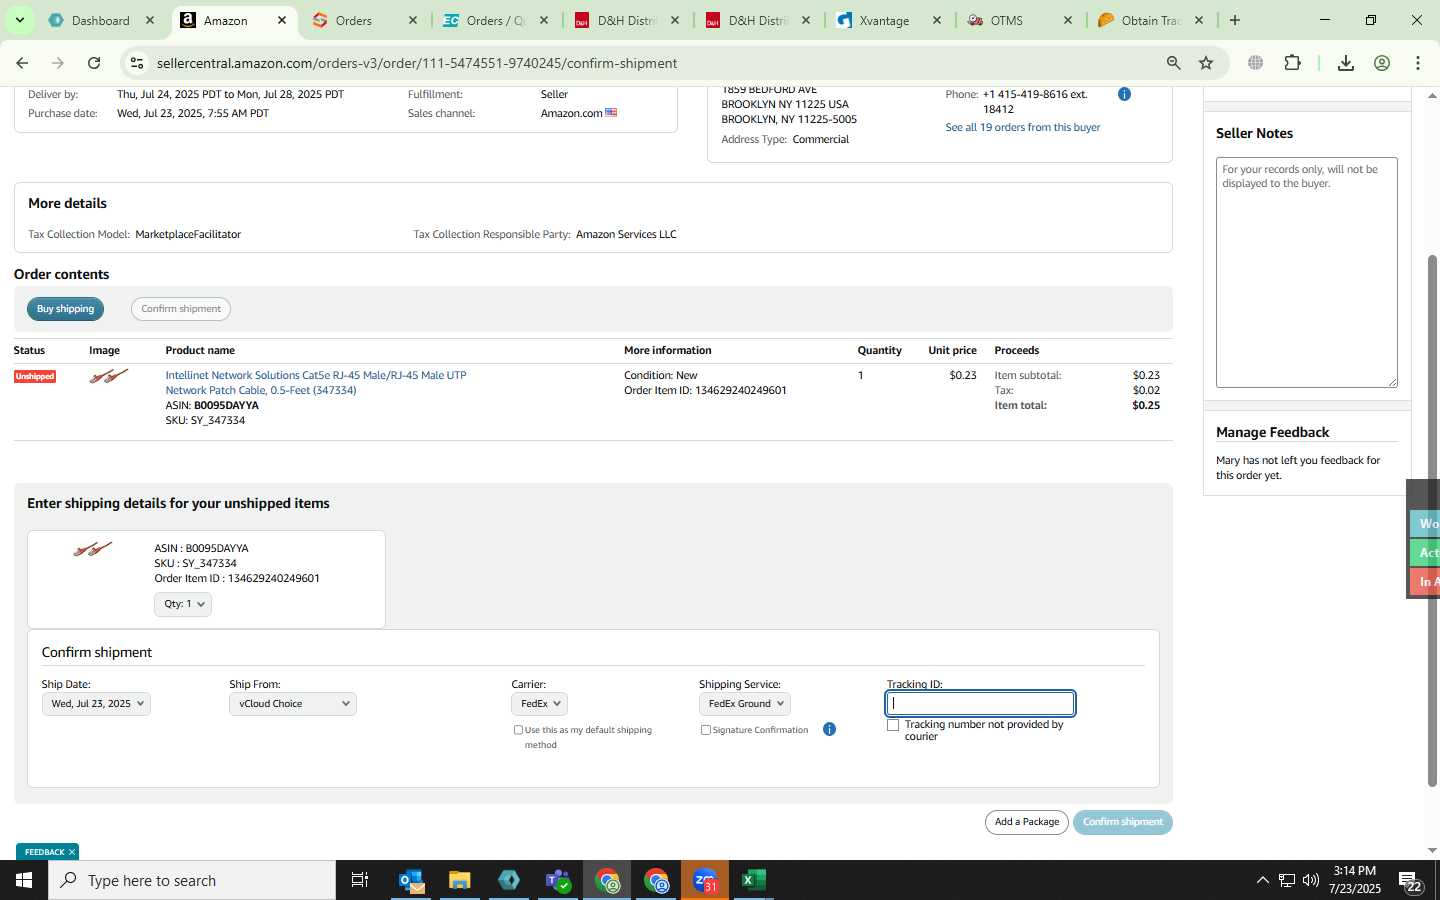Click the page vertical scrollbar
The width and height of the screenshot is (1440, 900).
[x=1432, y=520]
